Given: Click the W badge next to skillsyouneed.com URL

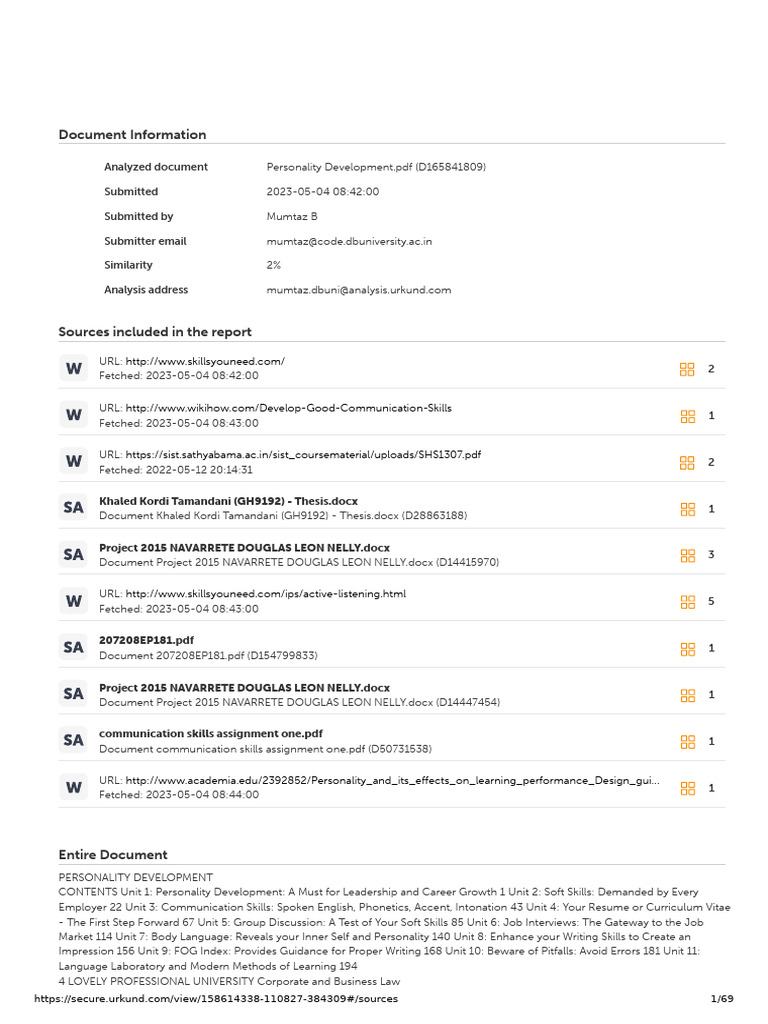Looking at the screenshot, I should pyautogui.click(x=74, y=369).
